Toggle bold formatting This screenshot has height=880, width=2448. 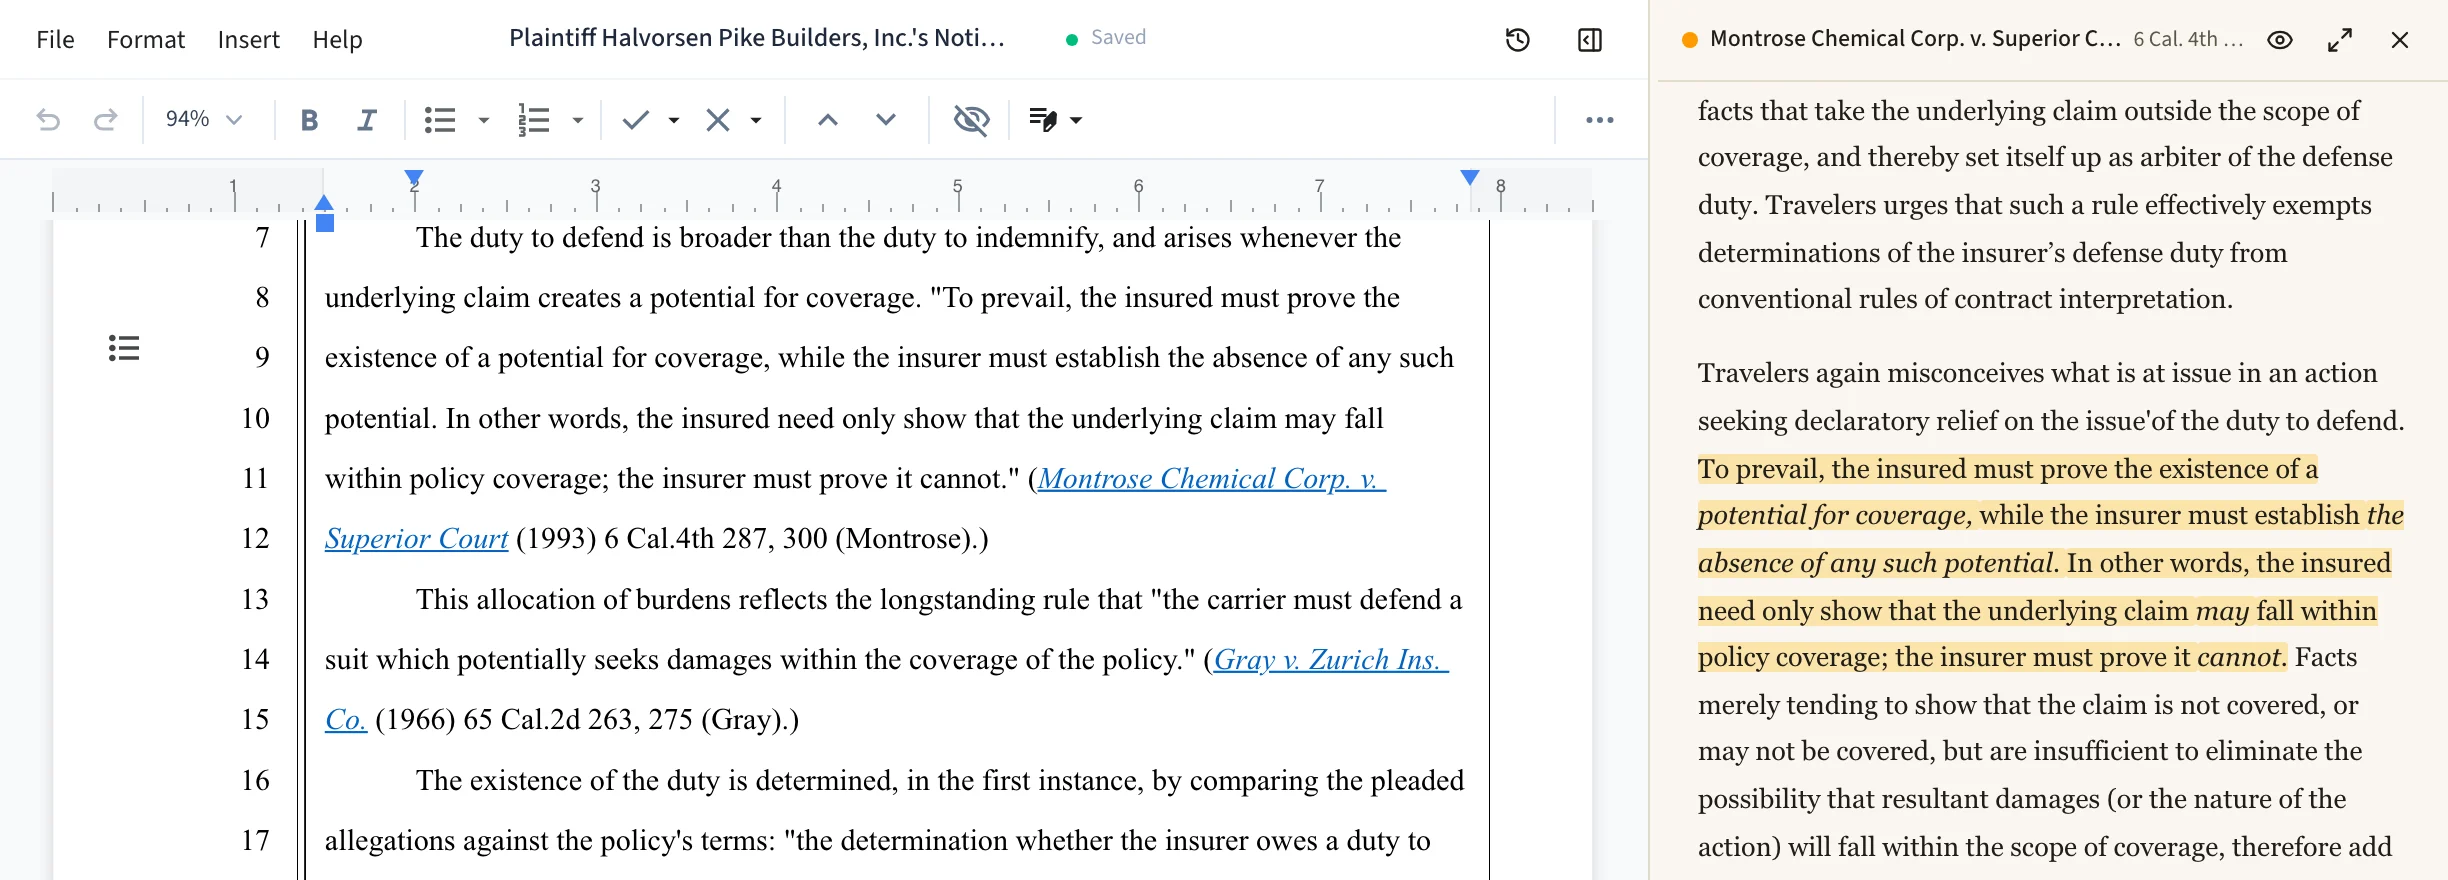310,120
